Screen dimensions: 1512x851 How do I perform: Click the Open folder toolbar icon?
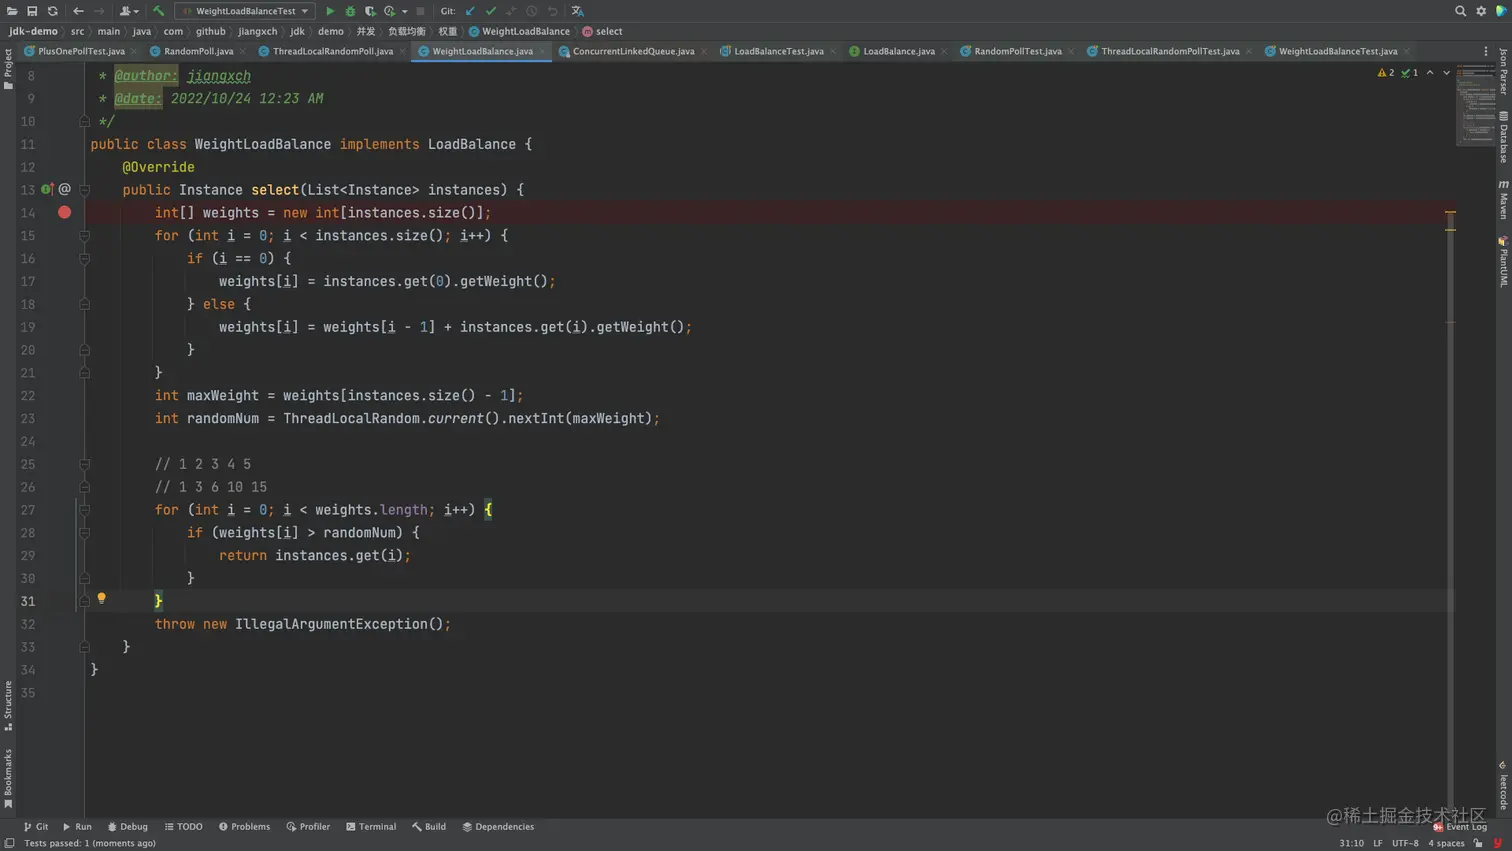(x=12, y=11)
